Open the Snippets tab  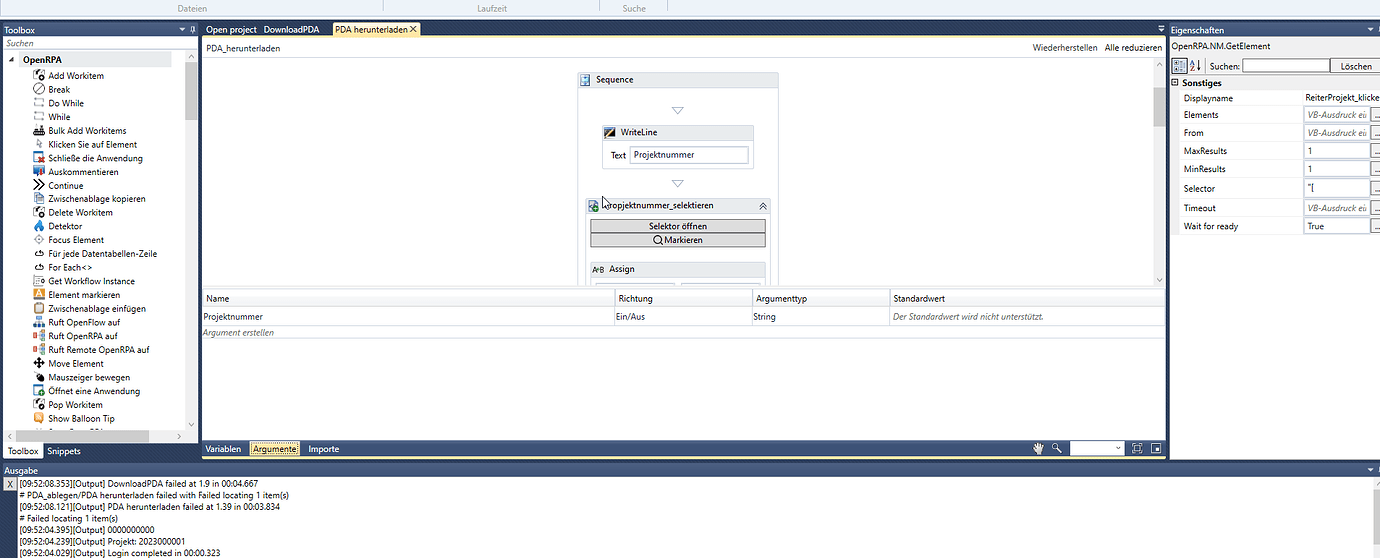pyautogui.click(x=63, y=451)
